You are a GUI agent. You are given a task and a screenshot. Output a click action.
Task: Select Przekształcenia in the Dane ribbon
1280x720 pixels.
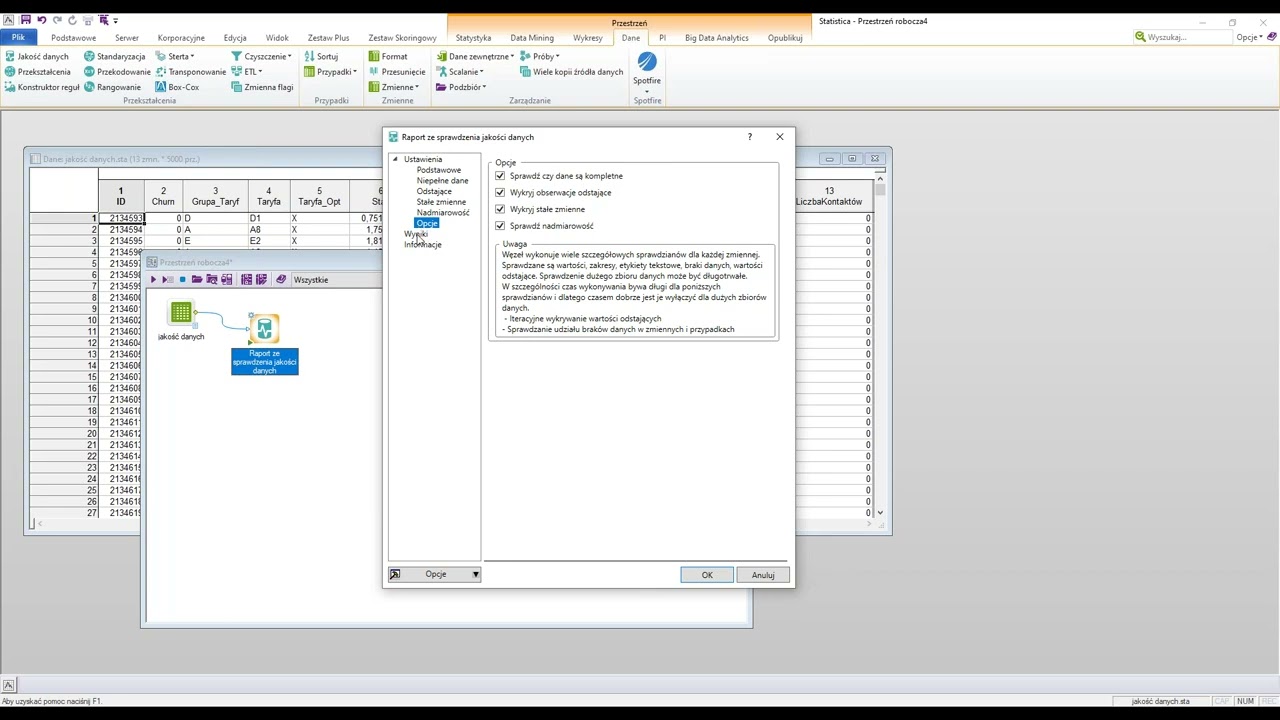point(37,72)
